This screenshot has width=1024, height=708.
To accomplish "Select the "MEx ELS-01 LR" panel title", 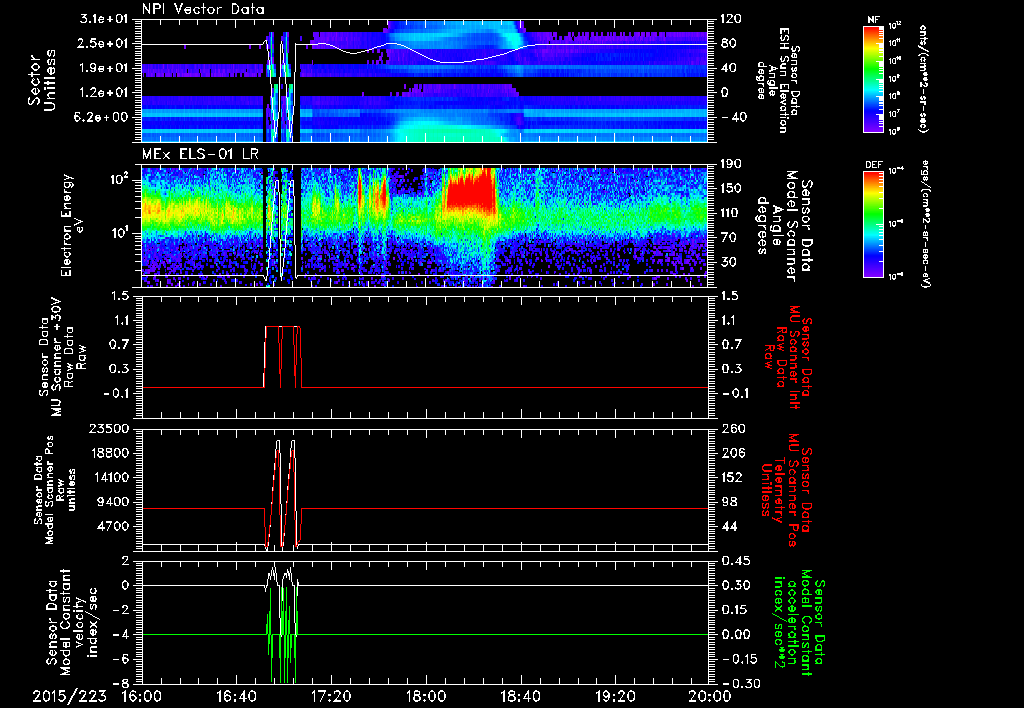I will [200, 154].
